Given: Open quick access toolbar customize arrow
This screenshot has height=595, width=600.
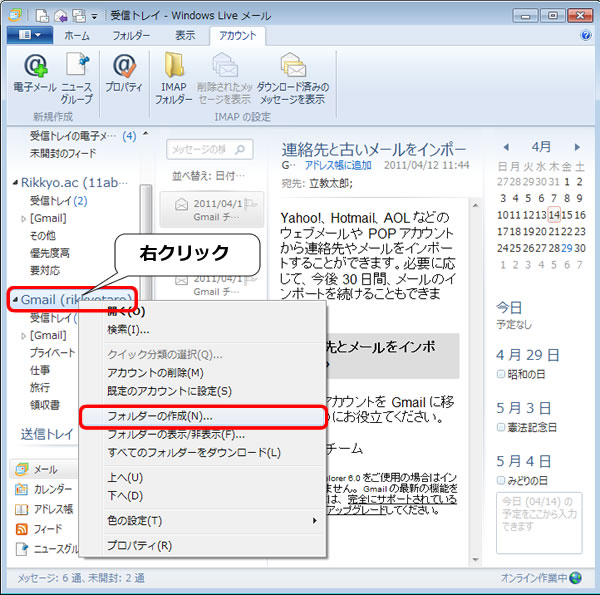Looking at the screenshot, I should tap(94, 16).
